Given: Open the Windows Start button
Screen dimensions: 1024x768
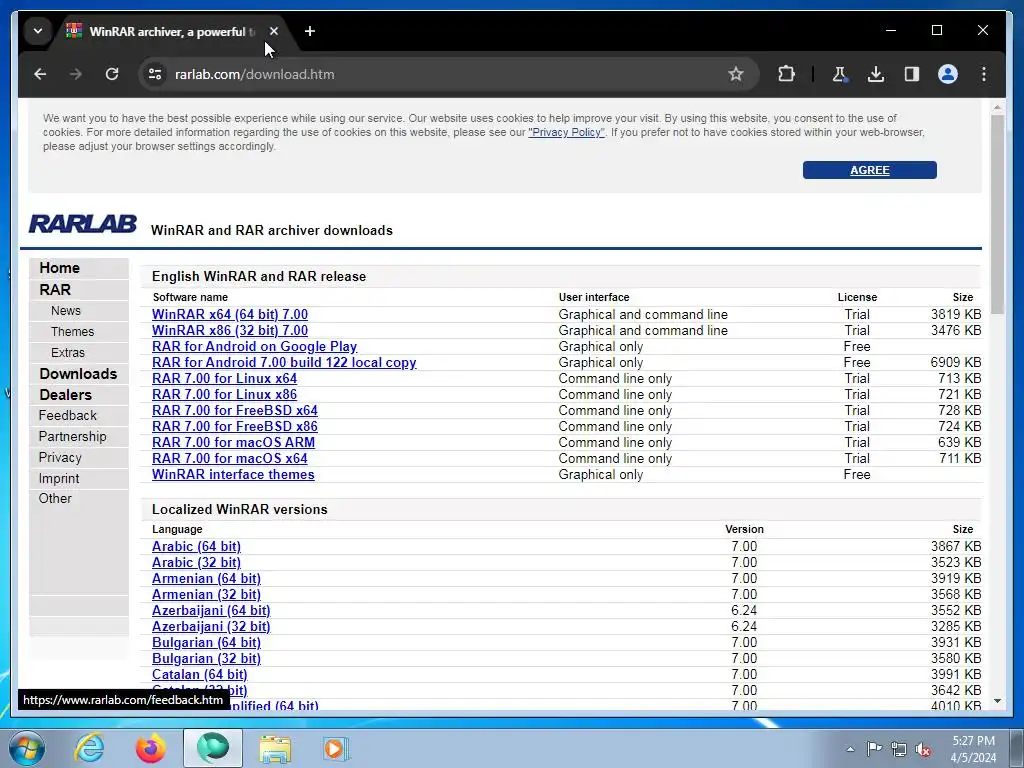Looking at the screenshot, I should 27,748.
